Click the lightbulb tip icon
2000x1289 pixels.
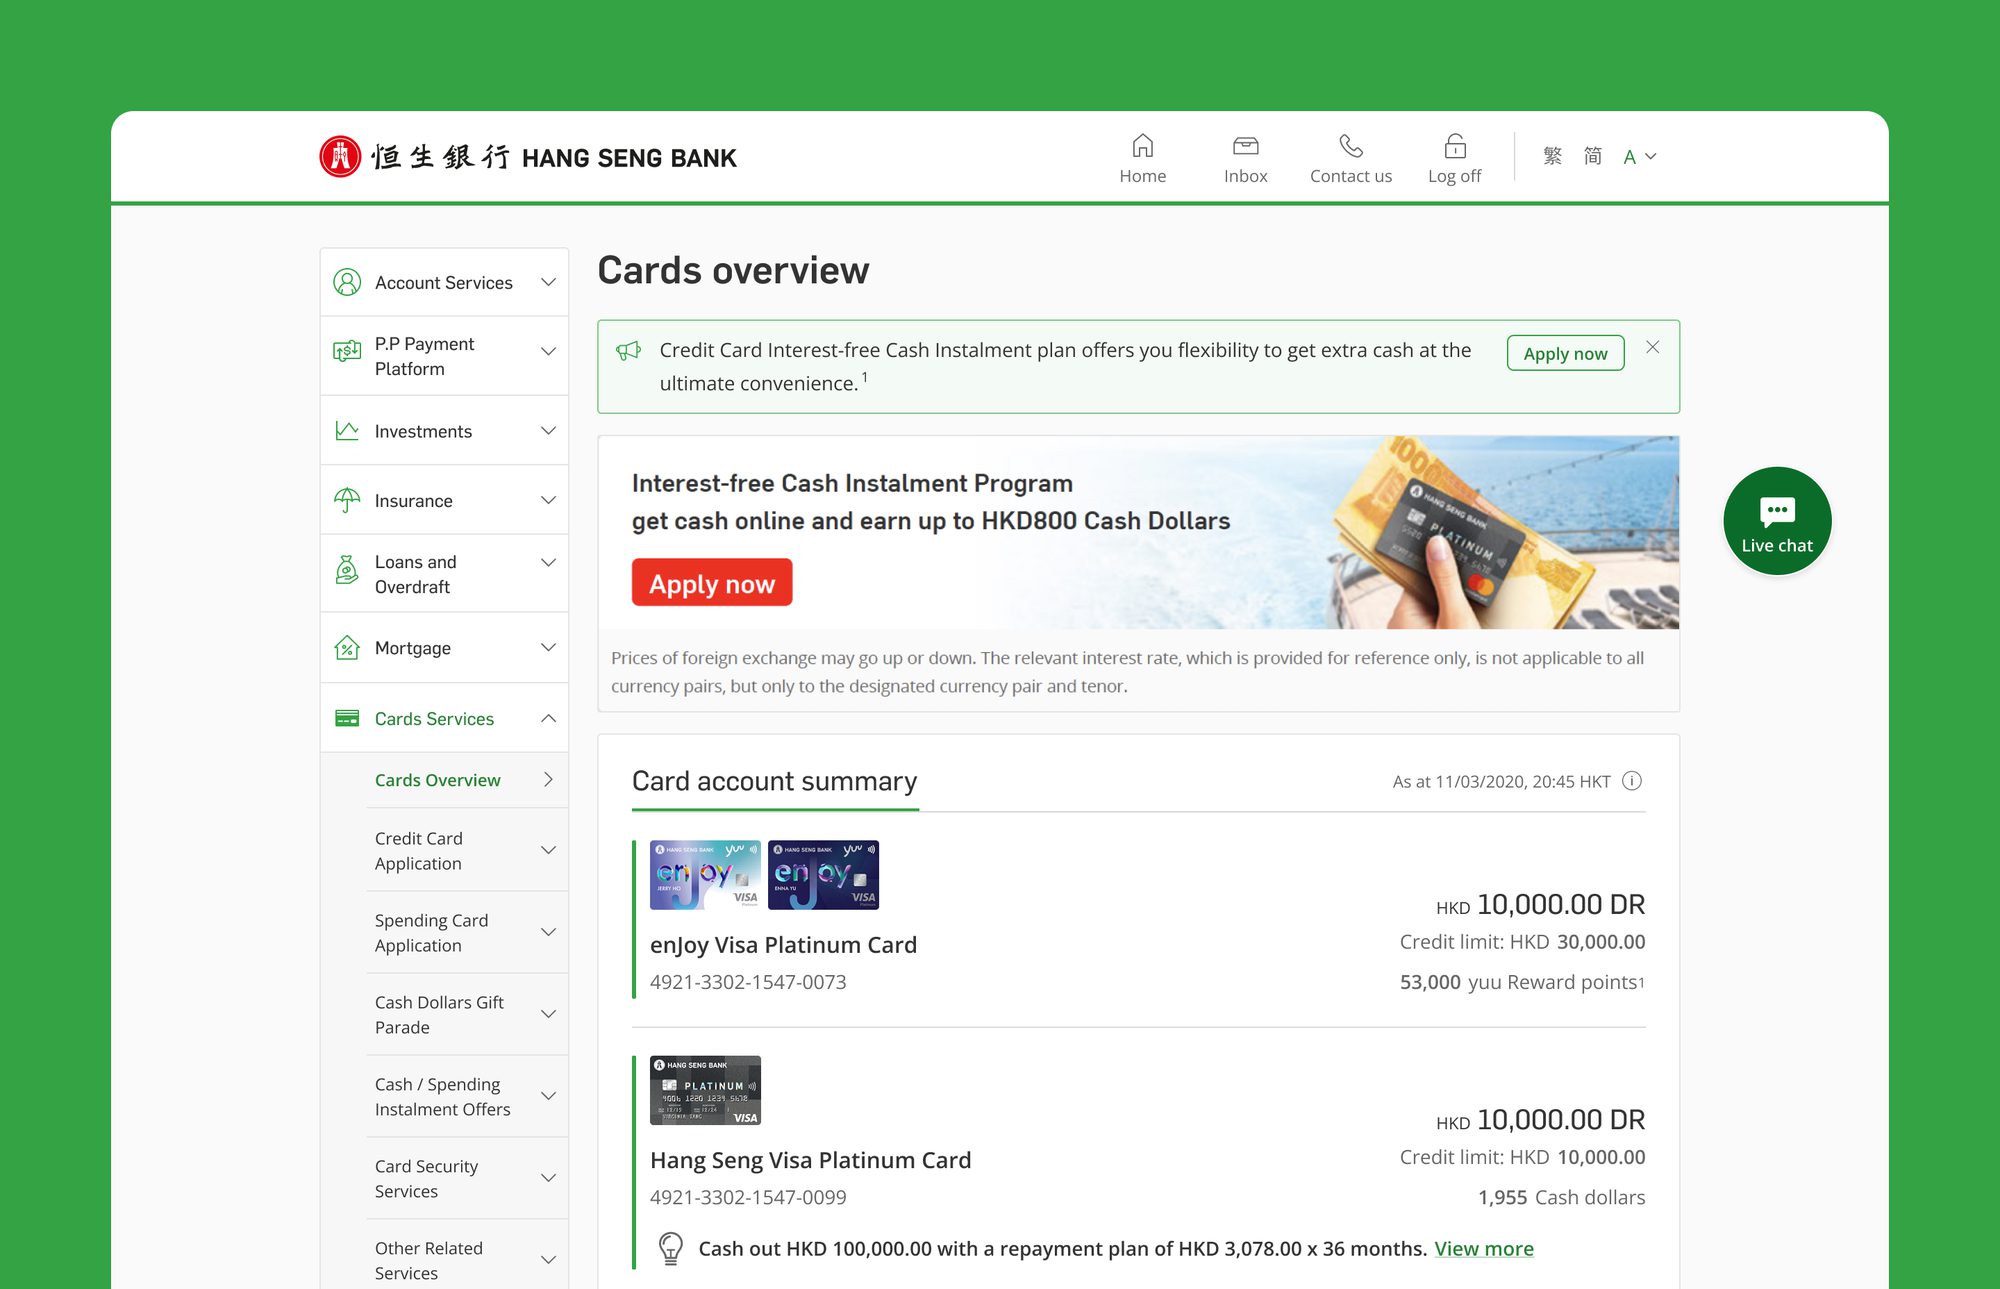point(671,1248)
